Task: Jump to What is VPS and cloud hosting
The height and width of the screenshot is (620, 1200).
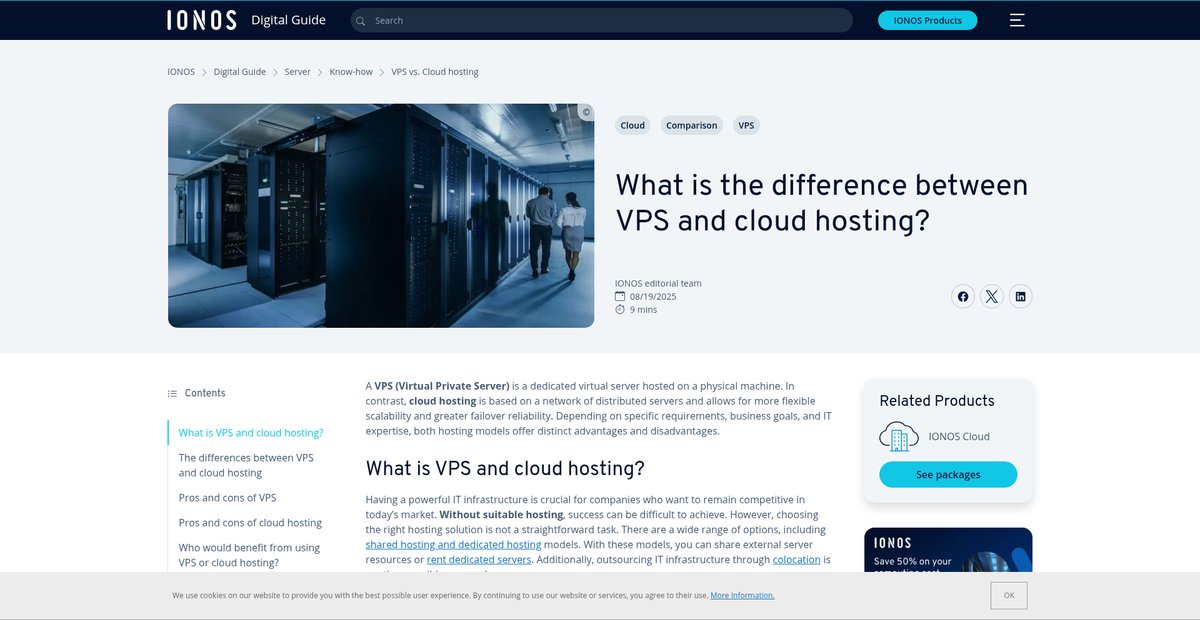Action: 251,433
